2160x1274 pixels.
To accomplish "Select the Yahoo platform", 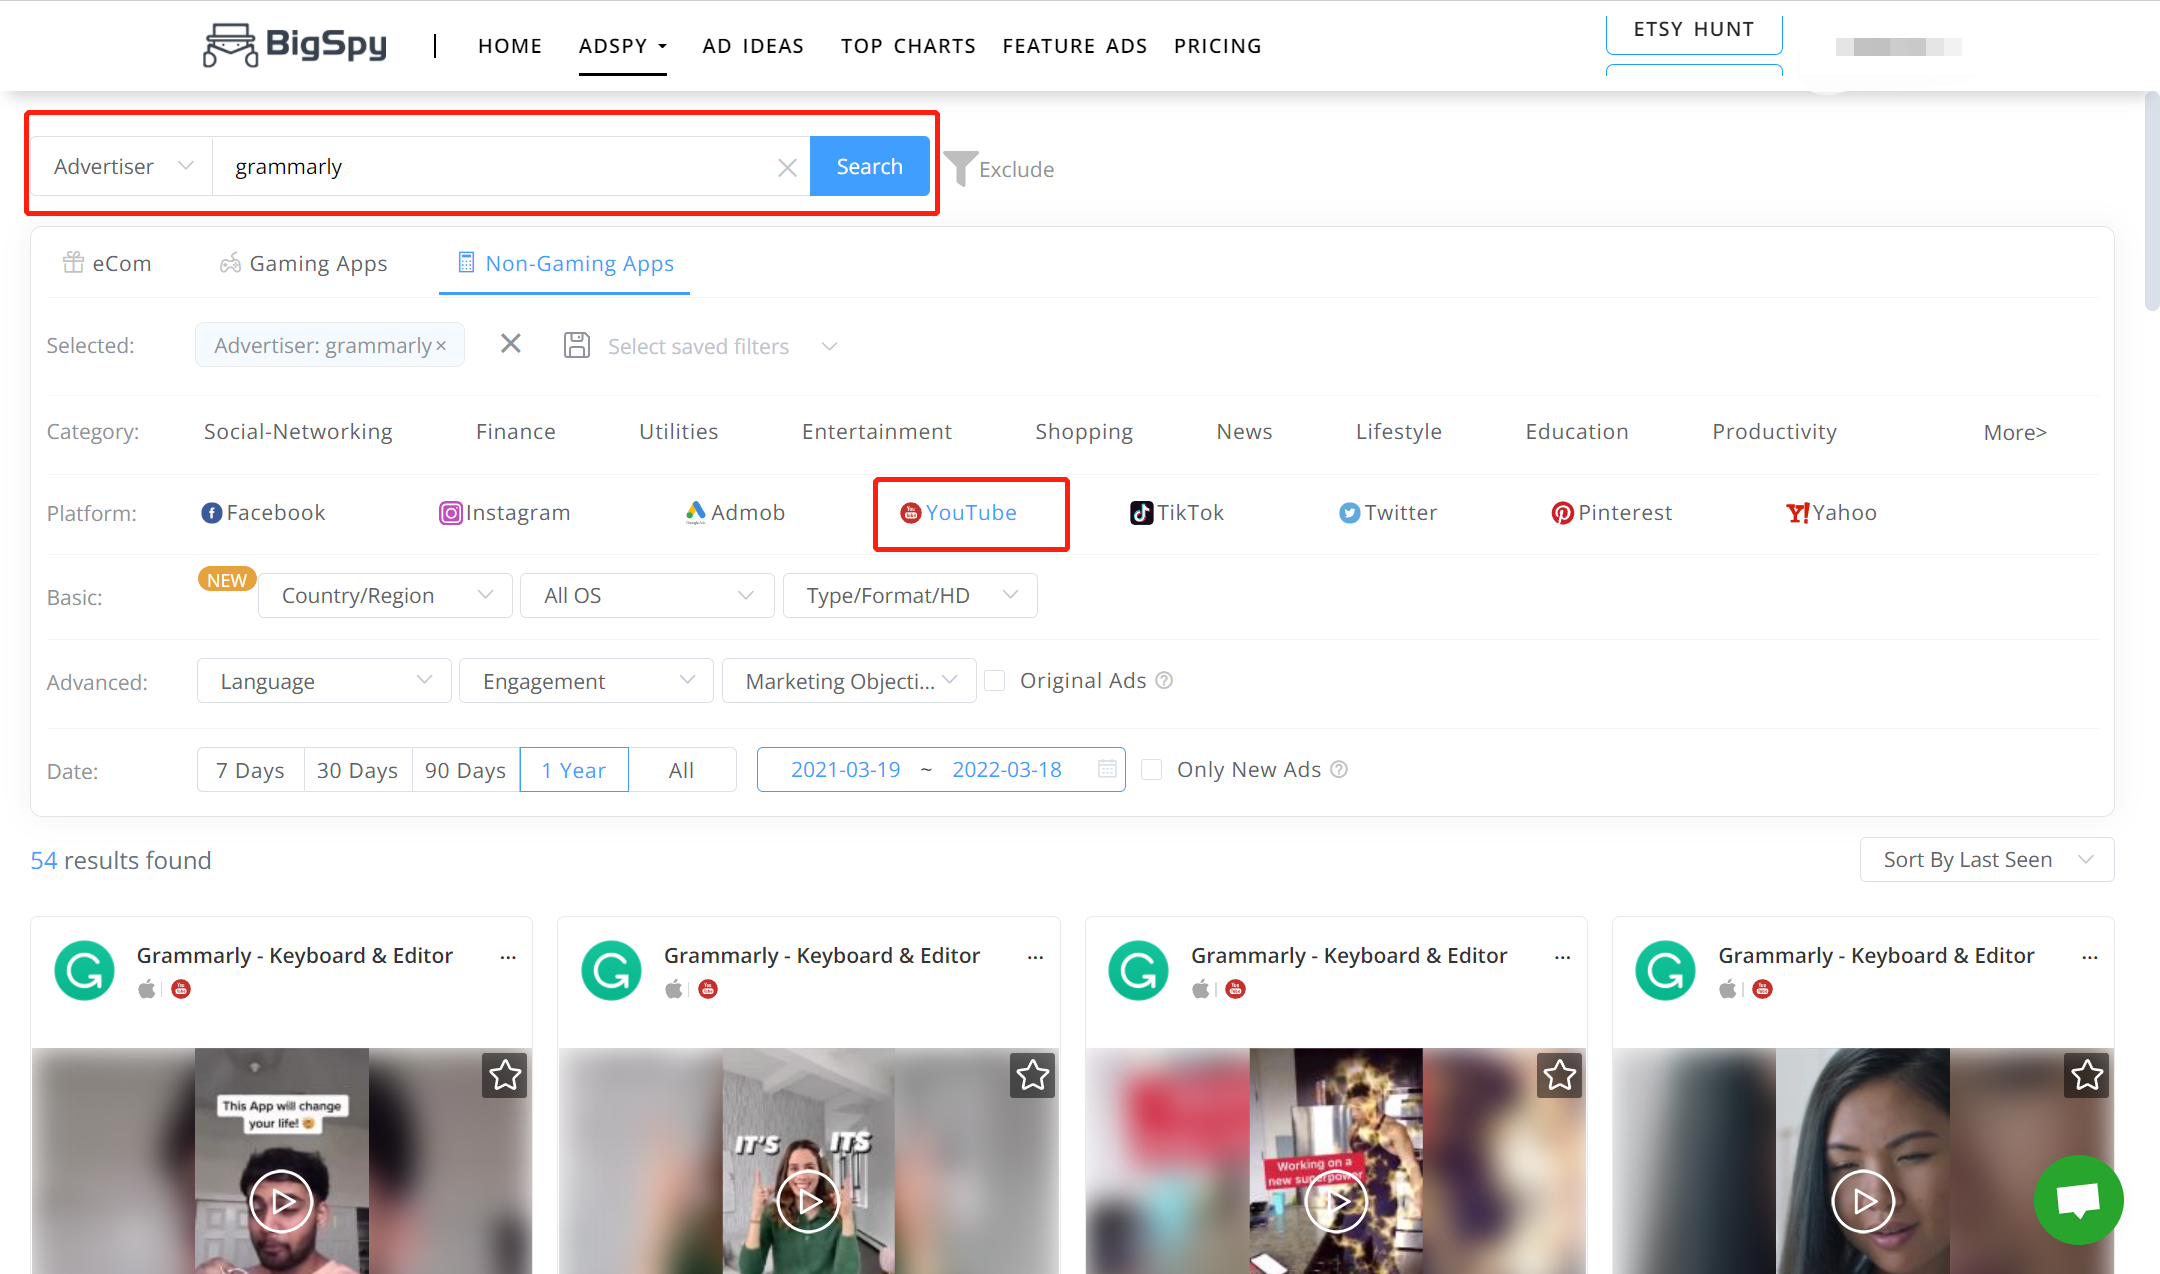I will click(1831, 513).
